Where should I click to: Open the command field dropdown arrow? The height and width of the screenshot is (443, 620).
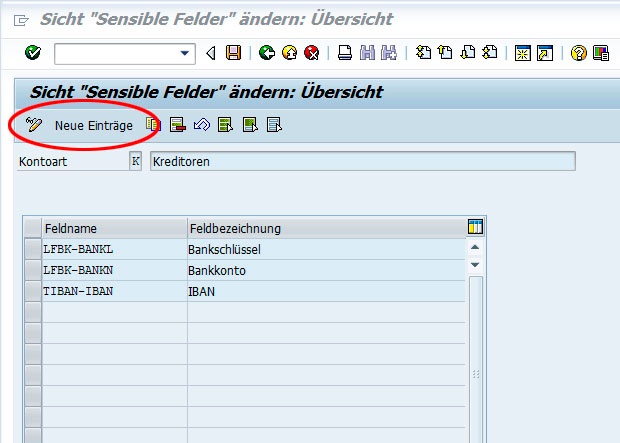[184, 53]
